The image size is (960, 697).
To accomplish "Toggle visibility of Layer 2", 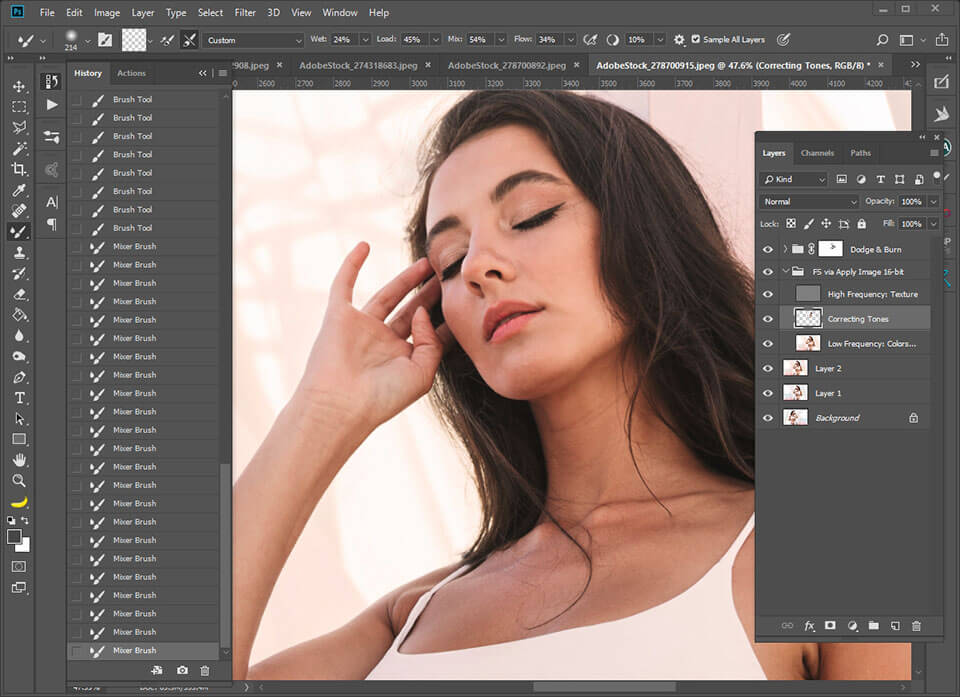I will pos(768,369).
